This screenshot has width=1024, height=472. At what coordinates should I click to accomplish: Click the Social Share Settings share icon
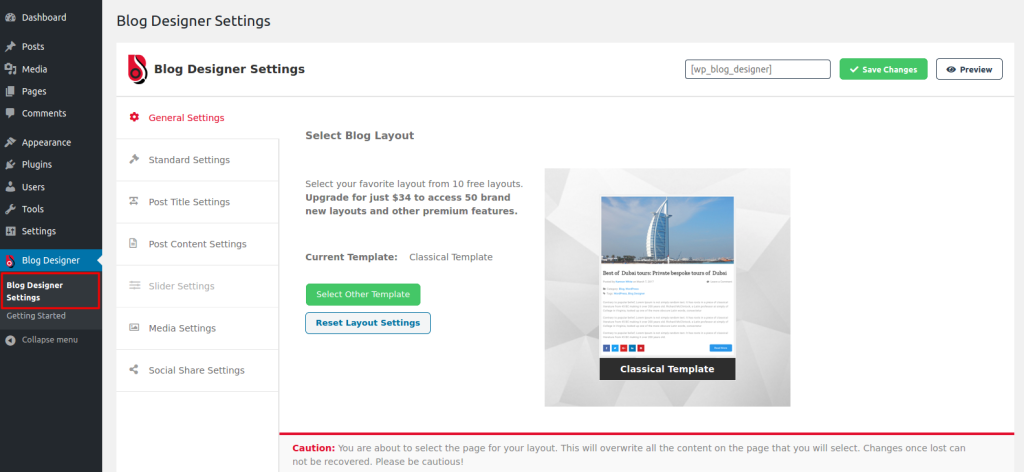(134, 370)
